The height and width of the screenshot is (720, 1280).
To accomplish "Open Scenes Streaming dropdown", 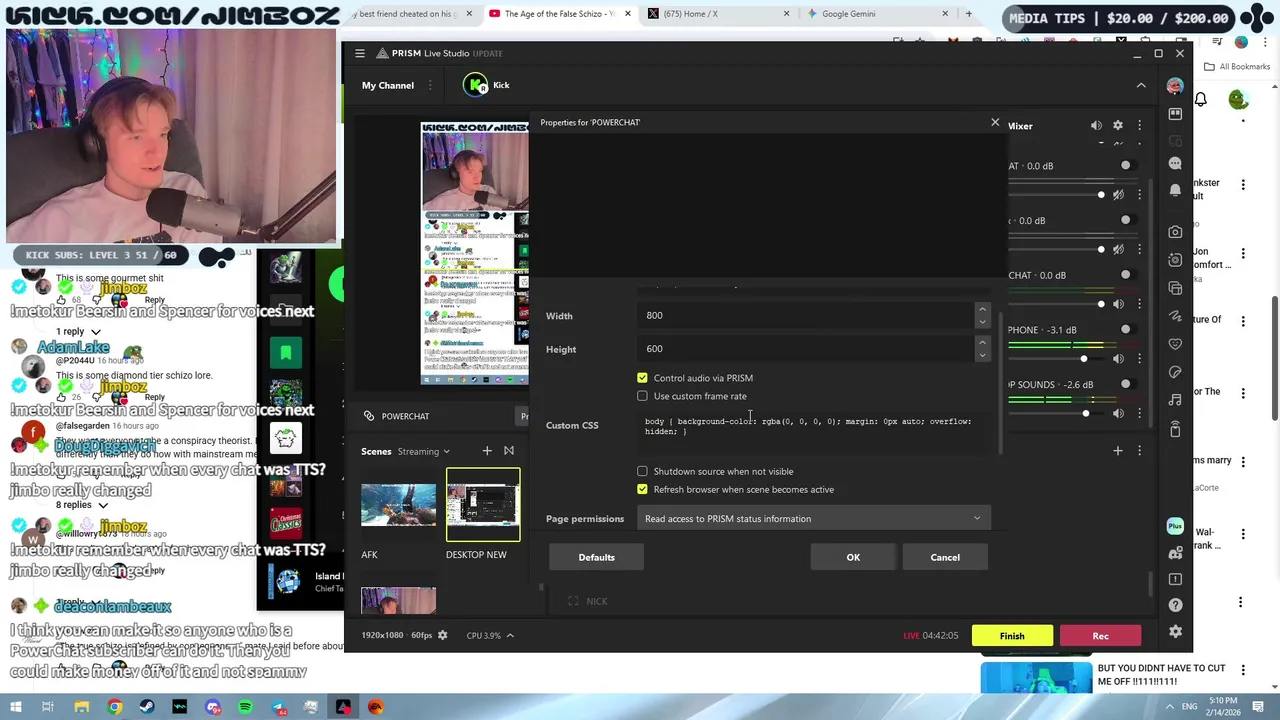I will click(x=424, y=451).
